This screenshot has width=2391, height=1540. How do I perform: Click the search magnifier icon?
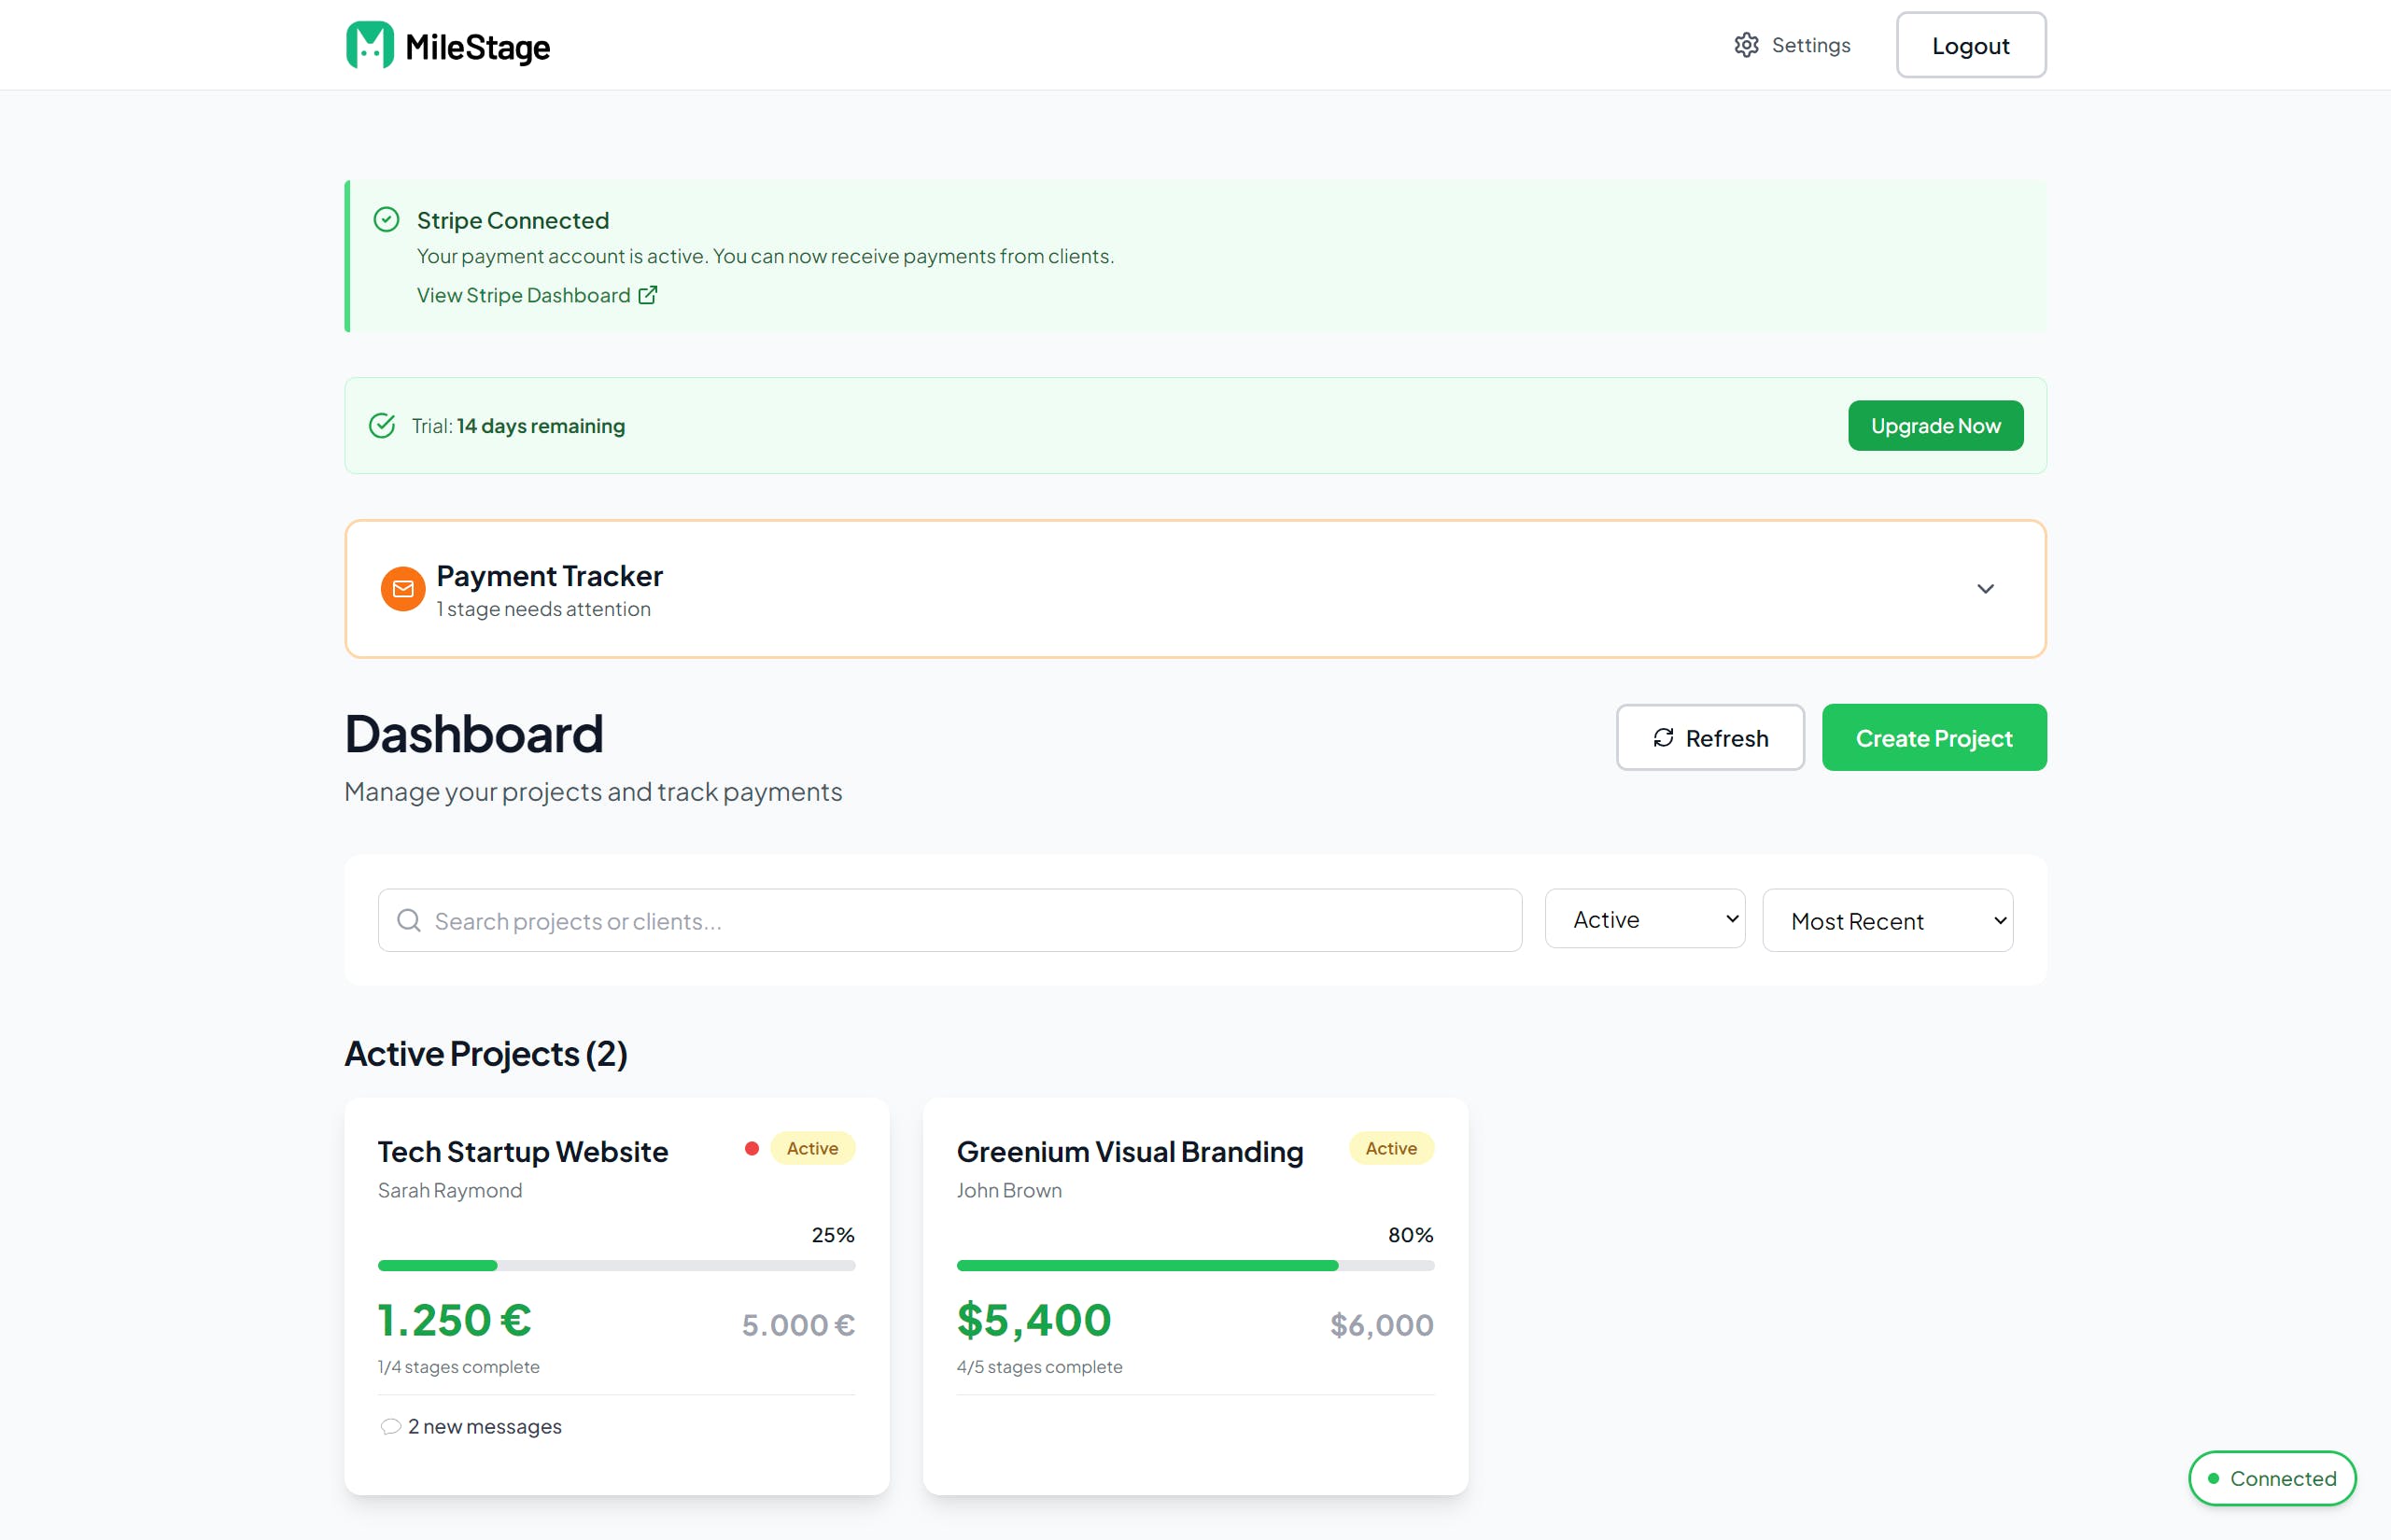pyautogui.click(x=409, y=920)
